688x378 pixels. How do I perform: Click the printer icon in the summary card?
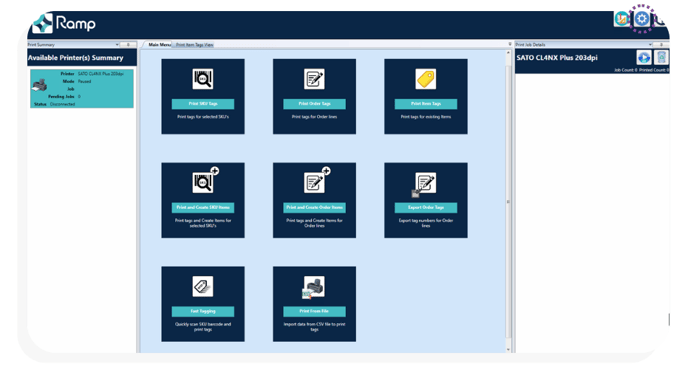pyautogui.click(x=39, y=85)
